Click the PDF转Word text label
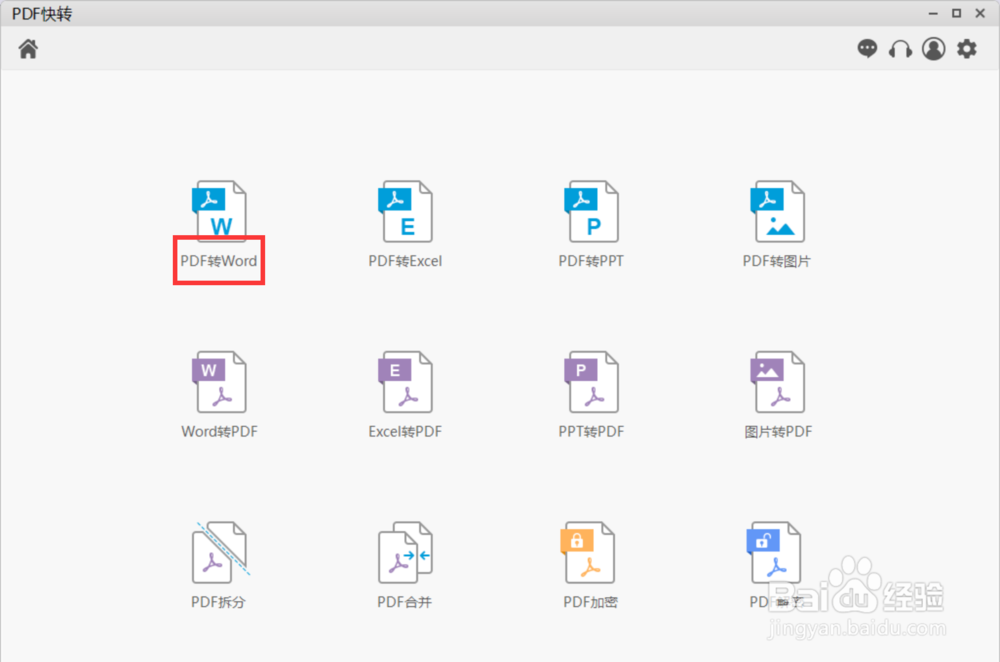The image size is (1000, 662). [219, 261]
